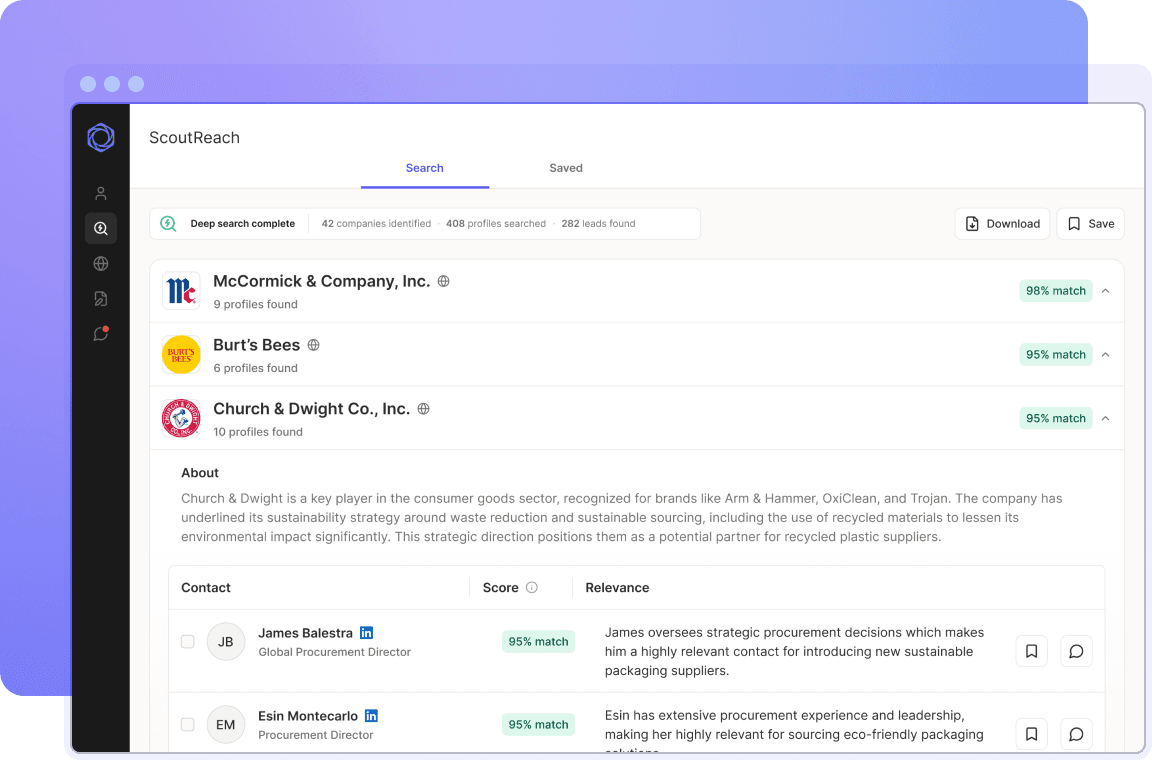The image size is (1152, 760).
Task: Open the deep search tool in the sidebar
Action: click(100, 228)
